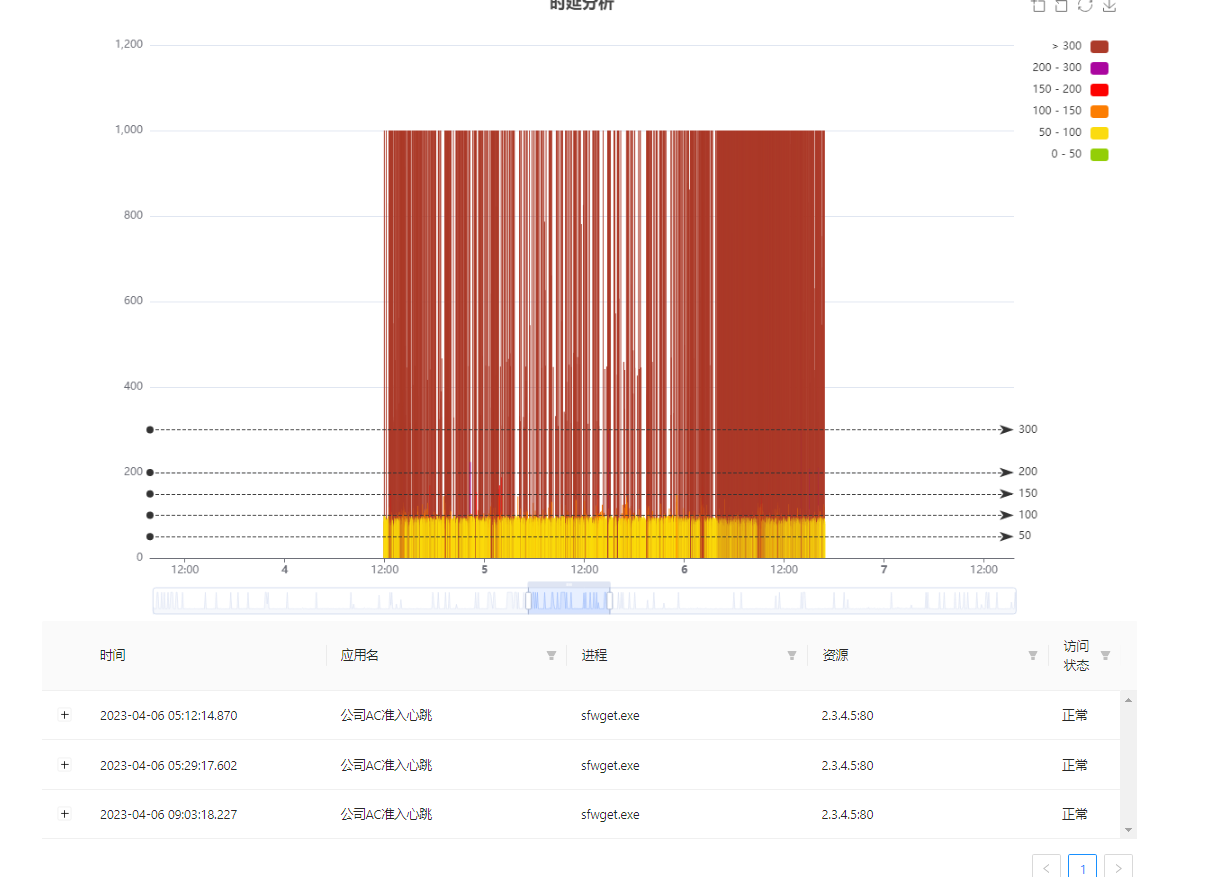Restore the chart with the refresh icon
Screen dimensions: 1209x877
click(x=1085, y=6)
